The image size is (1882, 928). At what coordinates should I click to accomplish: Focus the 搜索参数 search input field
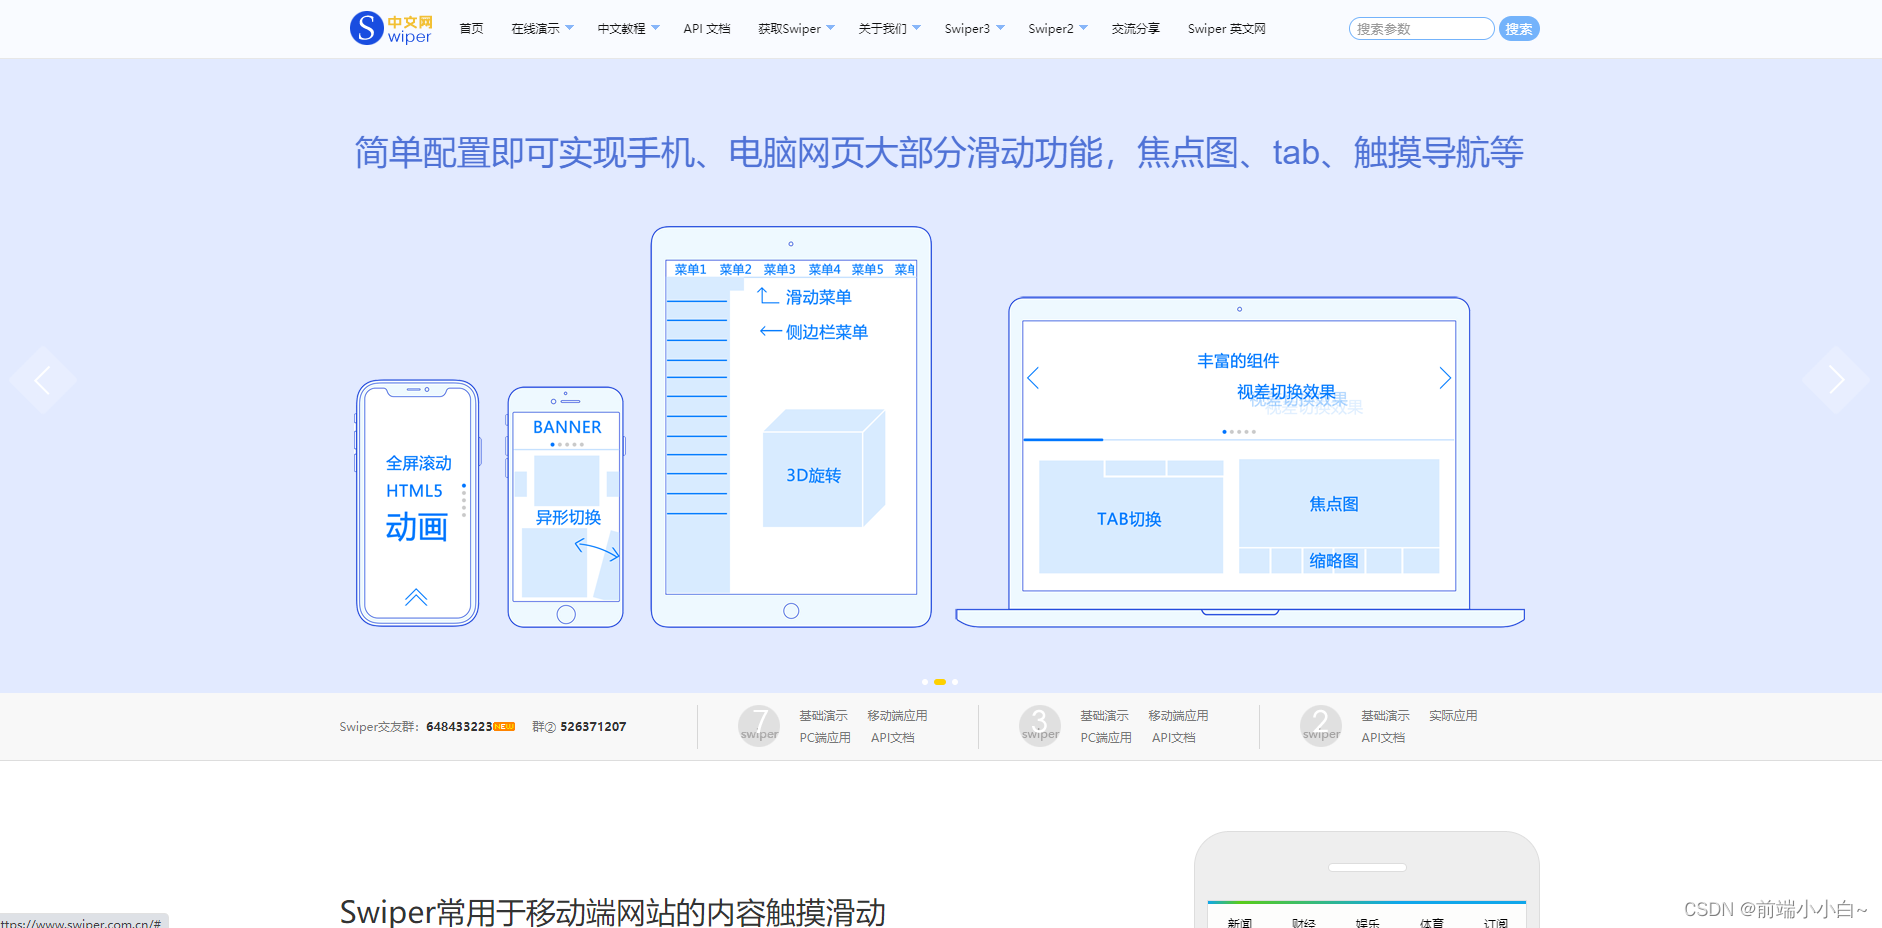pos(1421,29)
